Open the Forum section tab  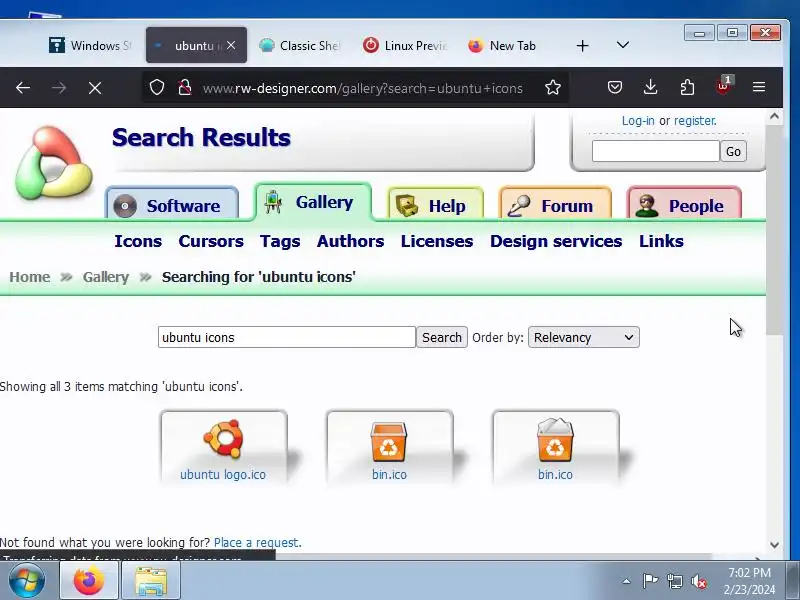[x=555, y=205]
